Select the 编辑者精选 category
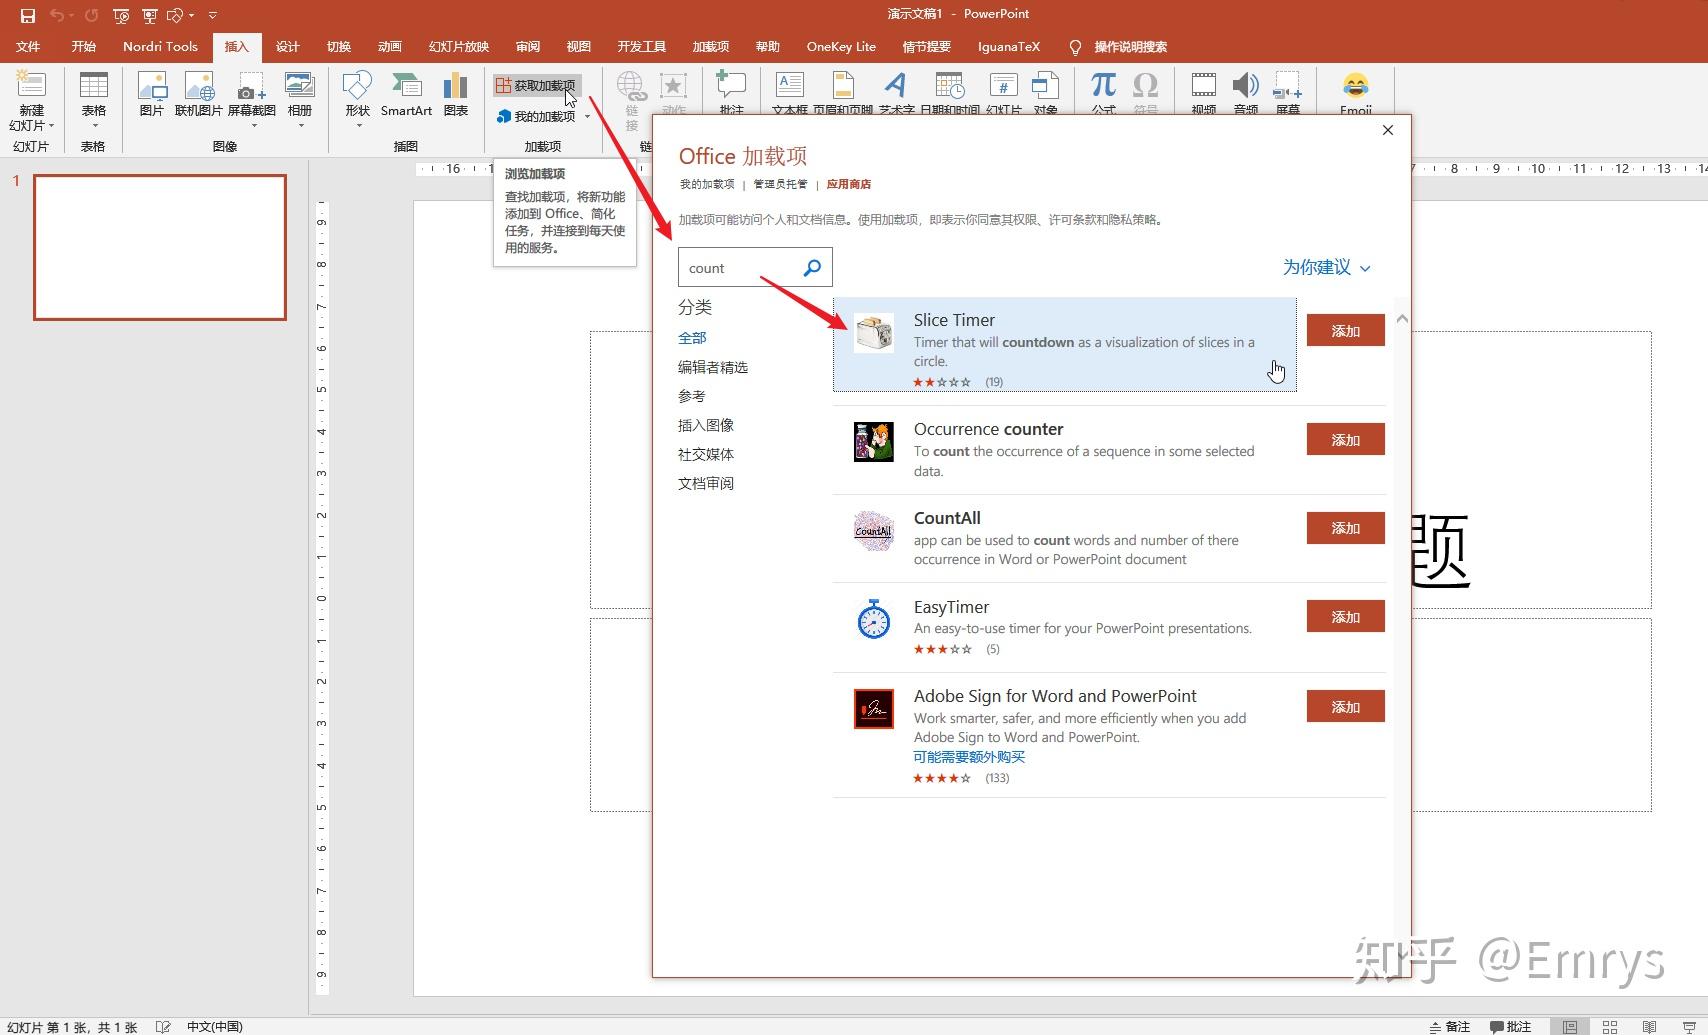Viewport: 1708px width, 1035px height. (x=713, y=367)
